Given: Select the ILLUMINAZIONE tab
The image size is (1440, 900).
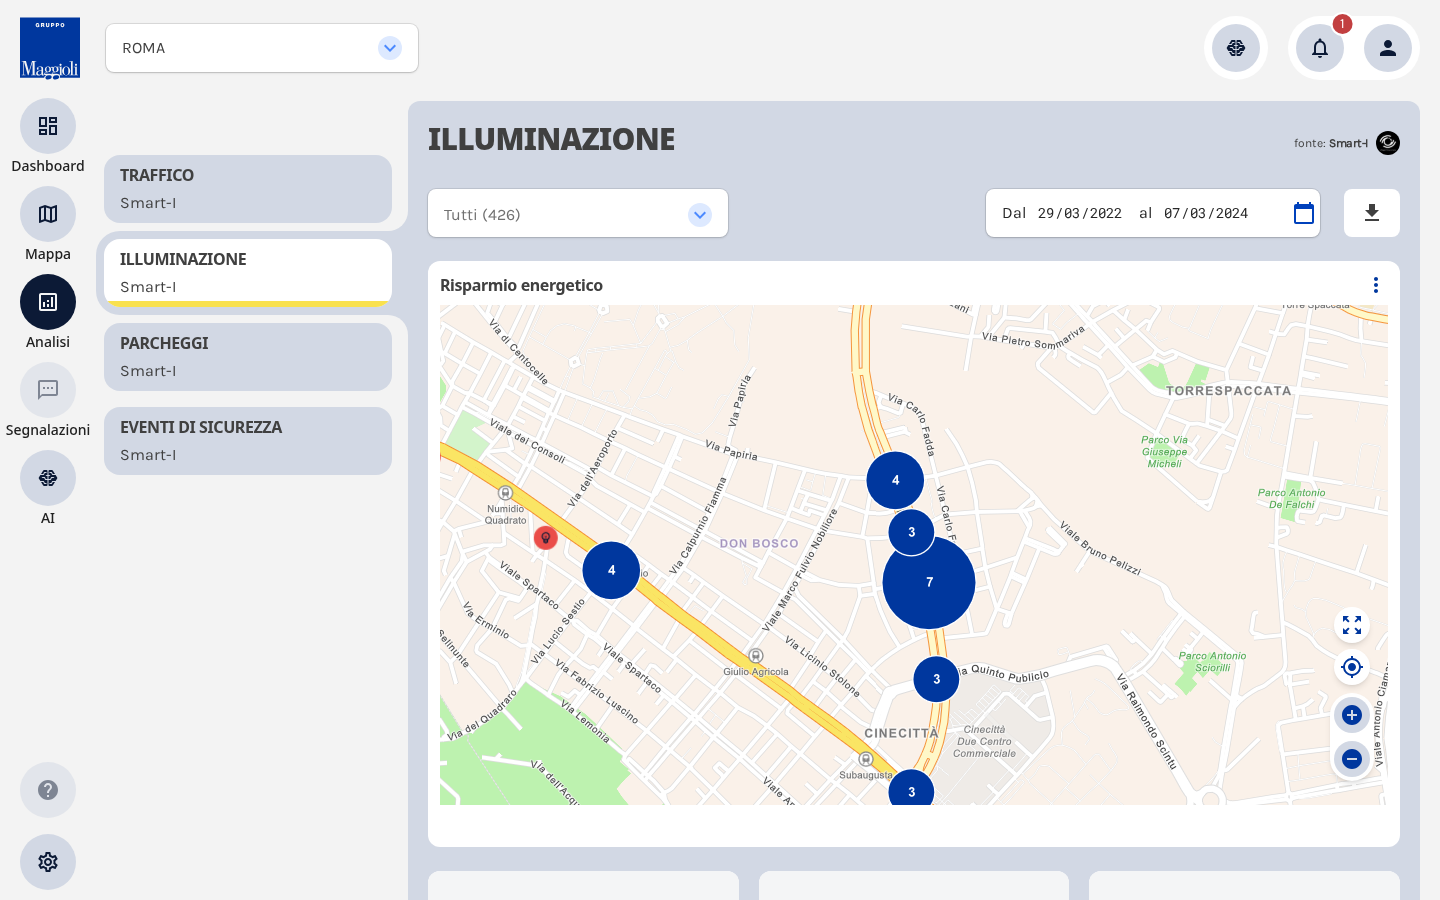Looking at the screenshot, I should pyautogui.click(x=248, y=273).
